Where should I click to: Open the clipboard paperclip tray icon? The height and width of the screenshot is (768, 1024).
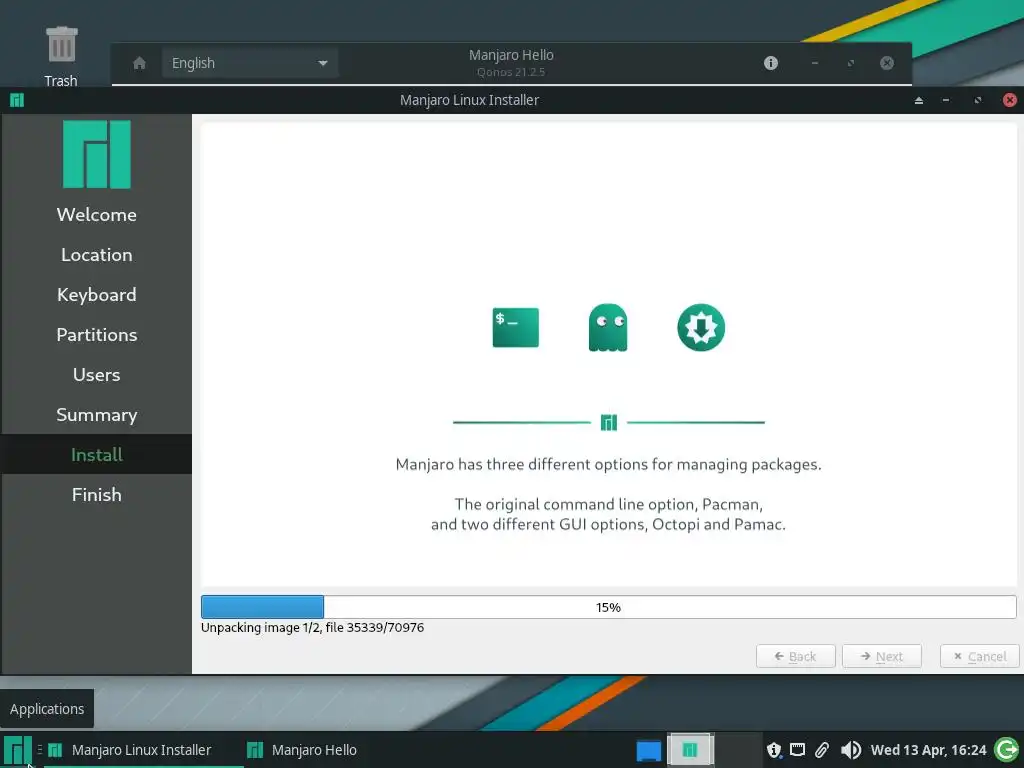(822, 750)
